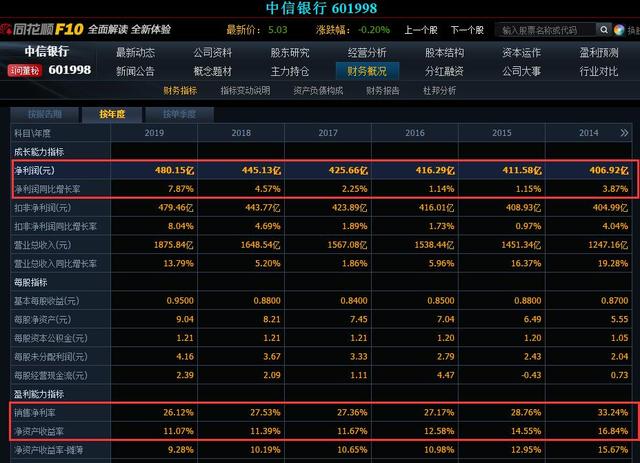This screenshot has height=463, width=640.
Task: Open 经营分析 section
Action: 367,53
